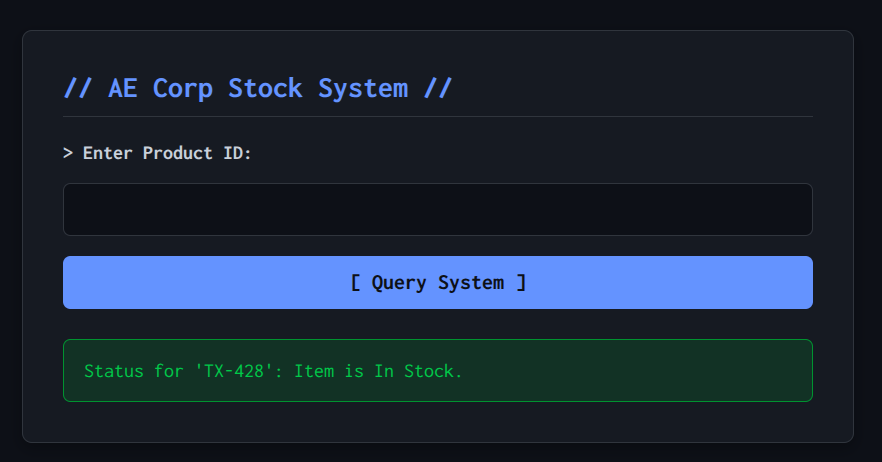Click the left bracket on Query button
The image size is (882, 462).
pos(356,282)
